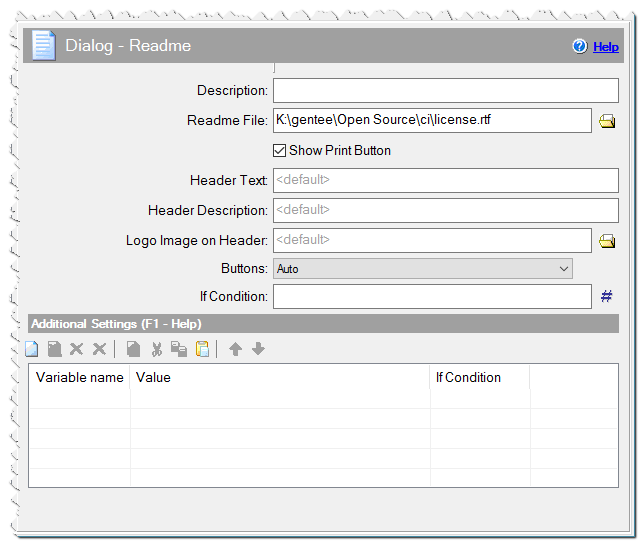The height and width of the screenshot is (541, 639).
Task: Click the duplicate page icon left of the scissors
Action: (x=133, y=349)
